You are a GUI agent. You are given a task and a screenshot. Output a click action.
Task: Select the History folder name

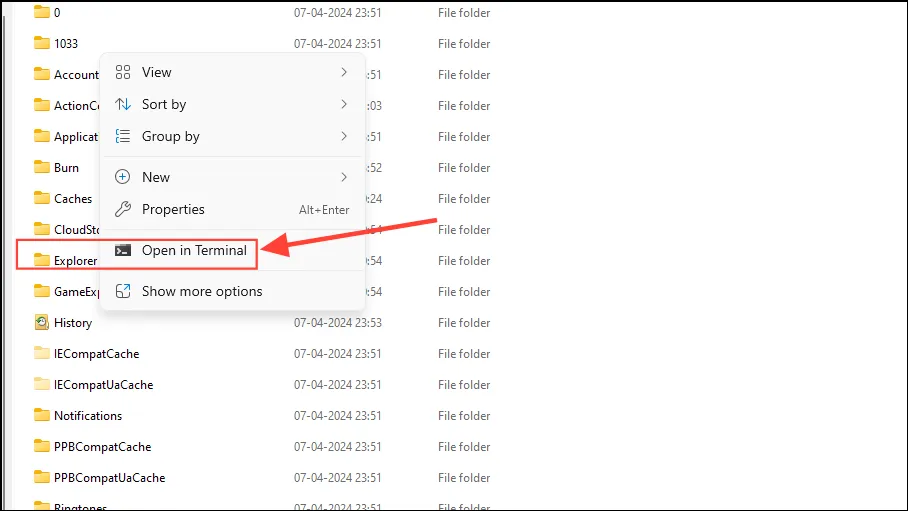coord(73,323)
